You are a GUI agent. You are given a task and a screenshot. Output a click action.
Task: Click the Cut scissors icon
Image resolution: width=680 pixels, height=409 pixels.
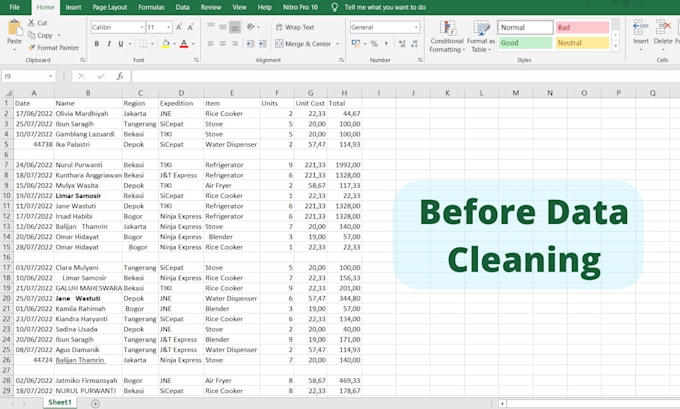pos(31,23)
